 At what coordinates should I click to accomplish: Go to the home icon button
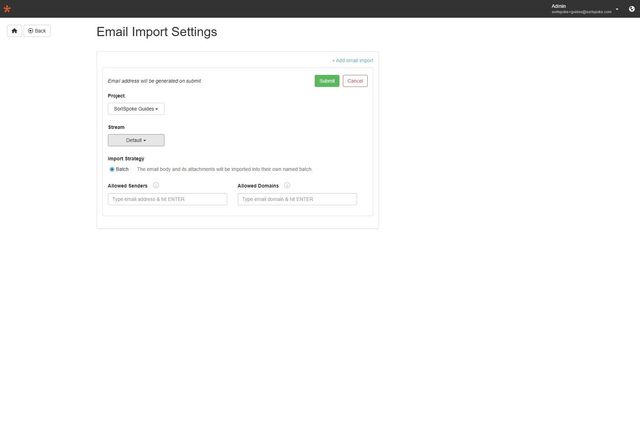click(14, 31)
